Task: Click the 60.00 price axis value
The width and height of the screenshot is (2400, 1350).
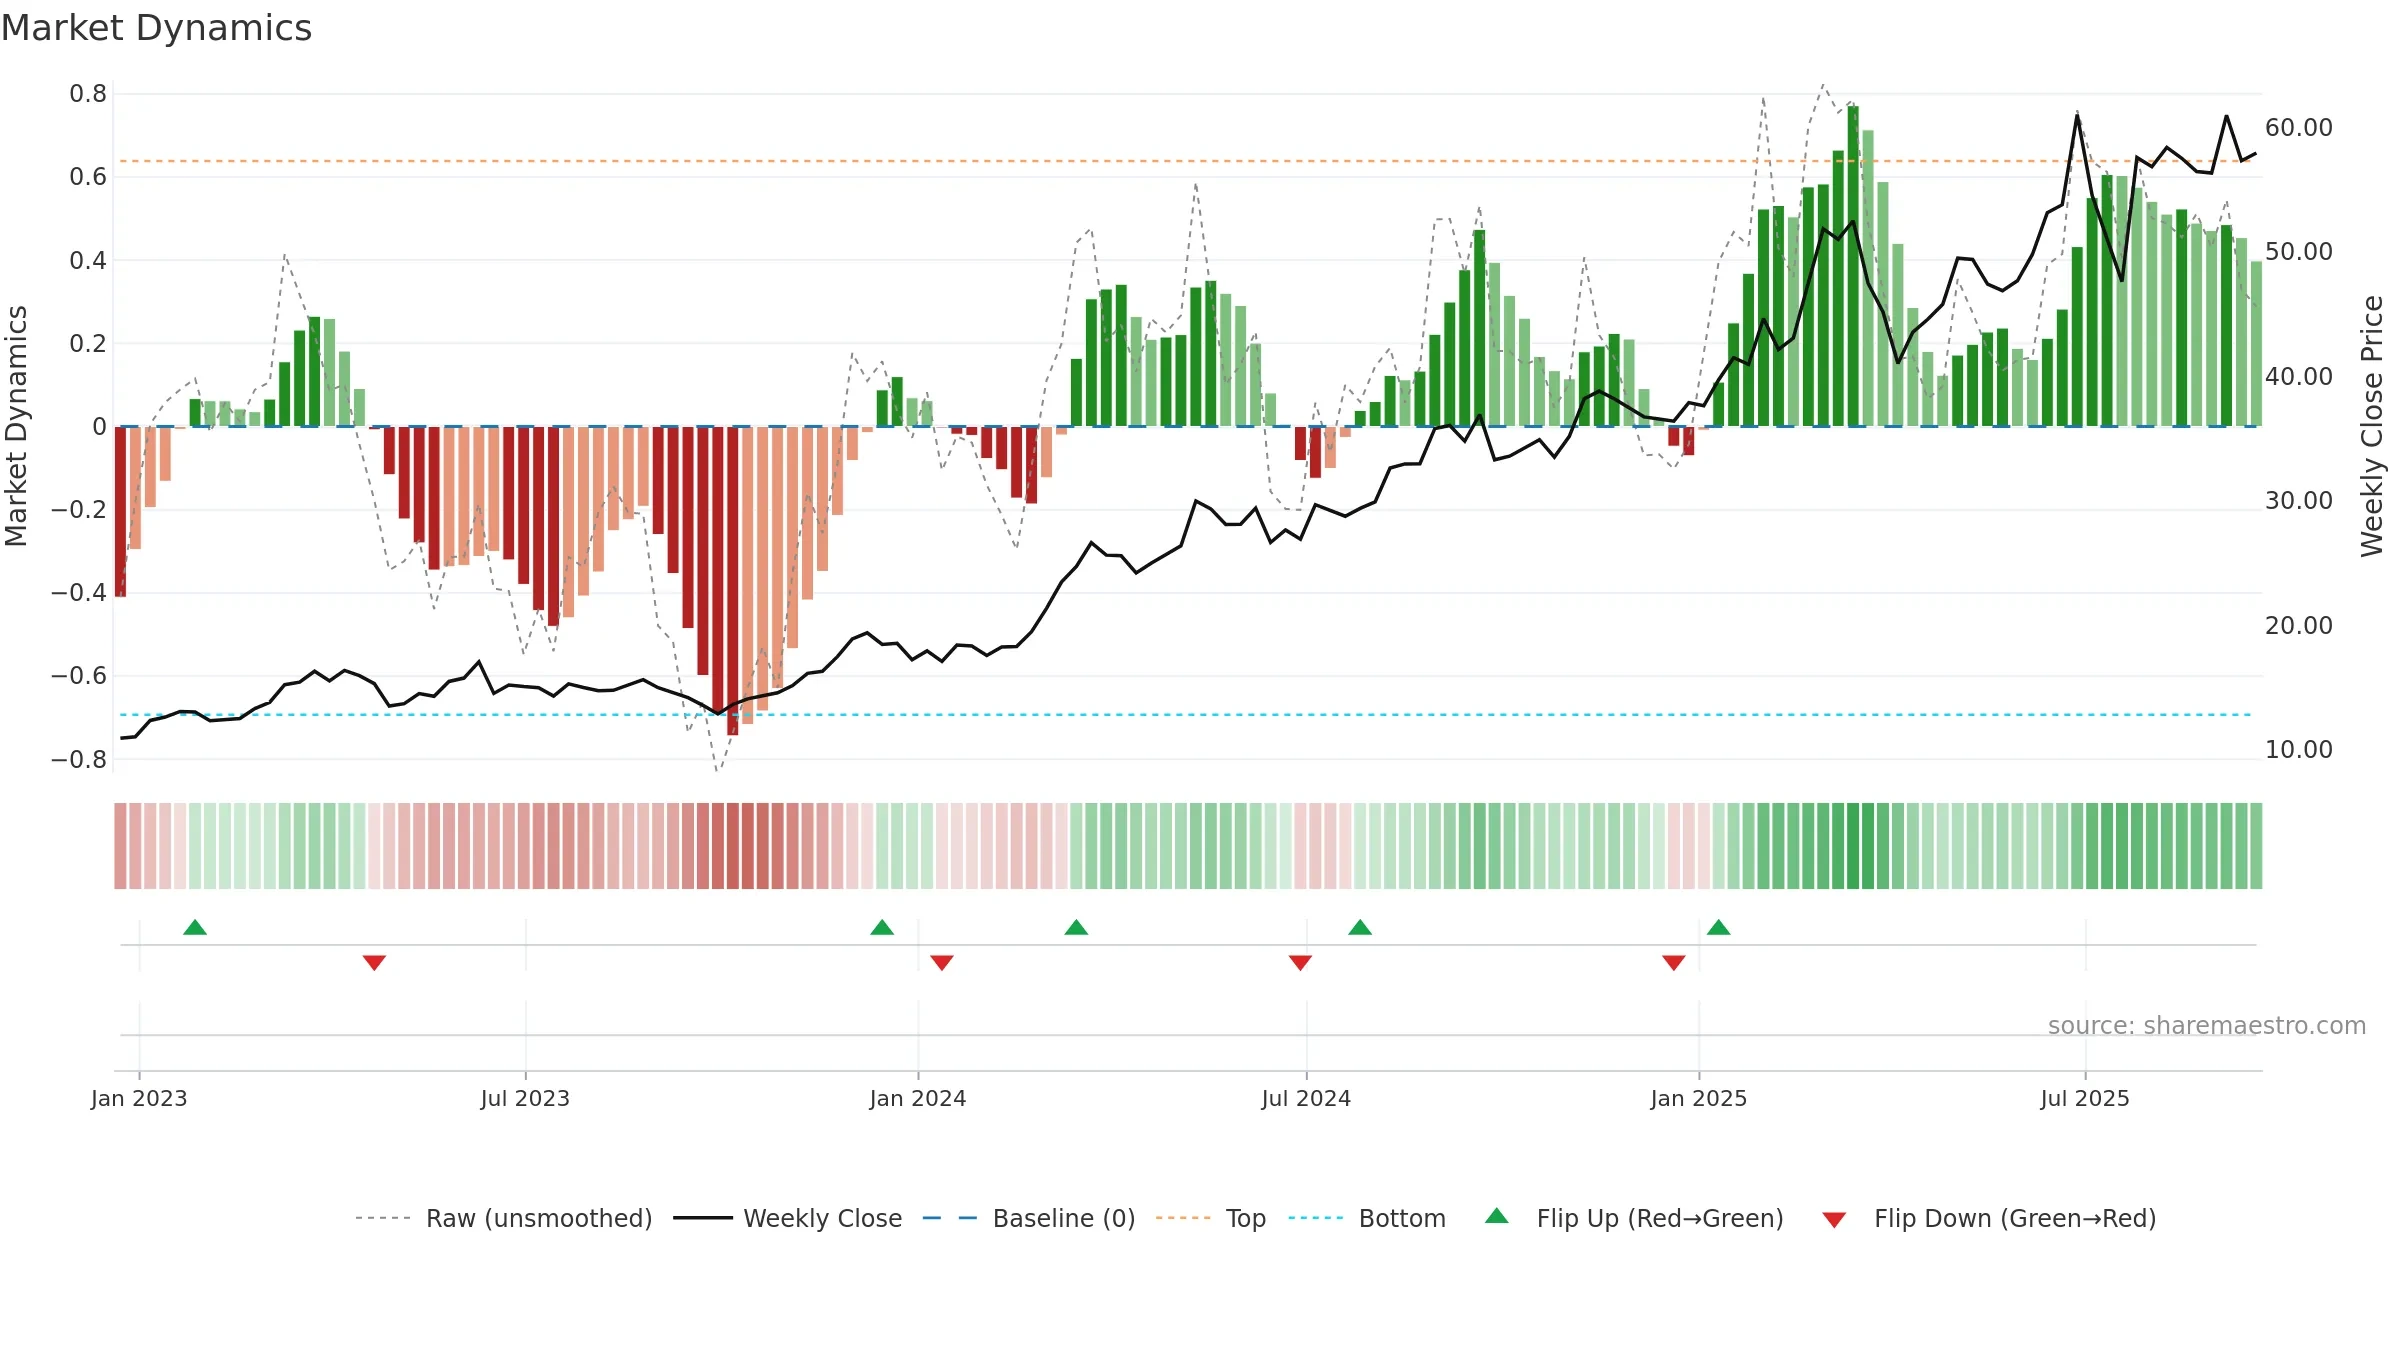Action: [x=2298, y=128]
